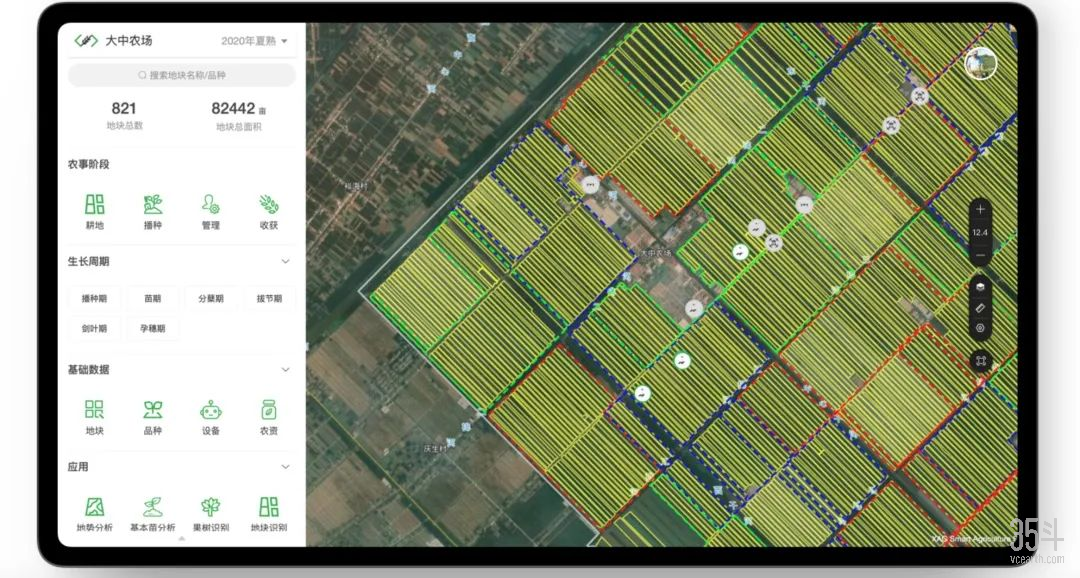
Task: Zoom out the map with minus button
Action: pyautogui.click(x=980, y=256)
